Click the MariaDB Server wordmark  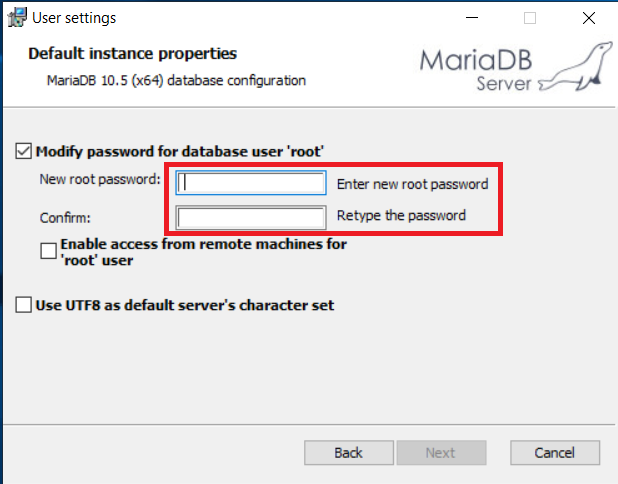(476, 70)
